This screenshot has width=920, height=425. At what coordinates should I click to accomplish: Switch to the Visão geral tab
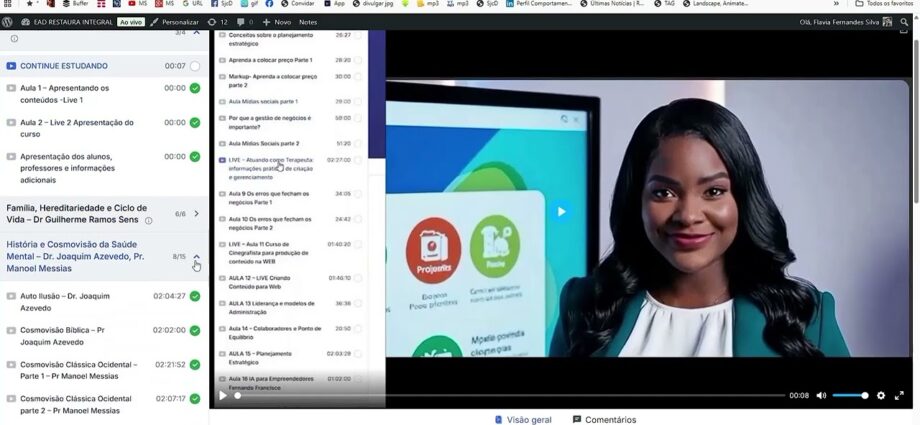pos(522,419)
